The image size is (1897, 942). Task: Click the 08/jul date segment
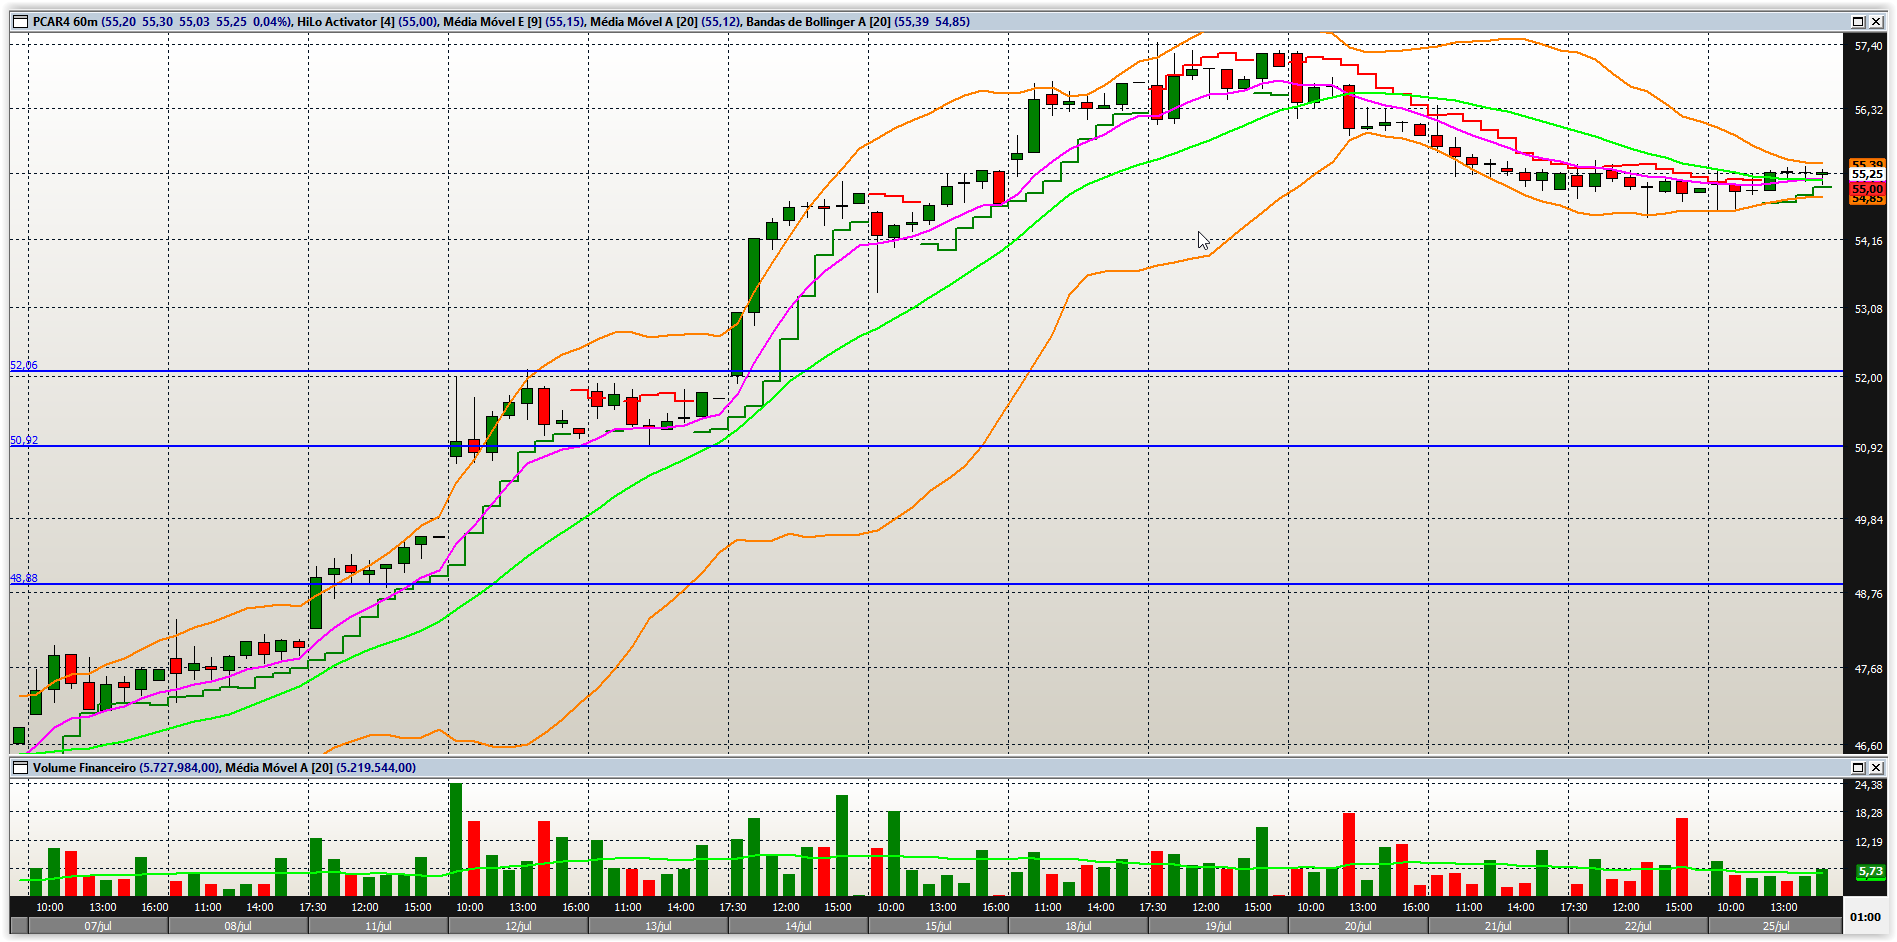(238, 926)
